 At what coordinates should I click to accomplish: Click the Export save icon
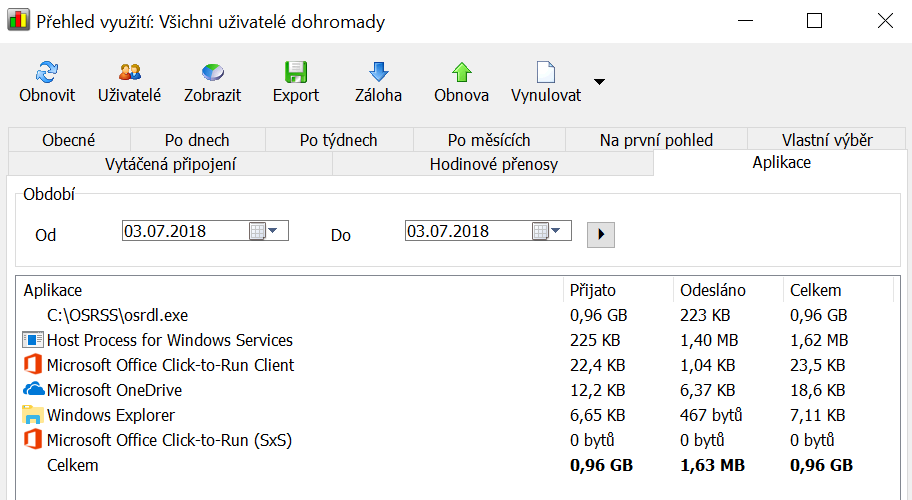295,72
